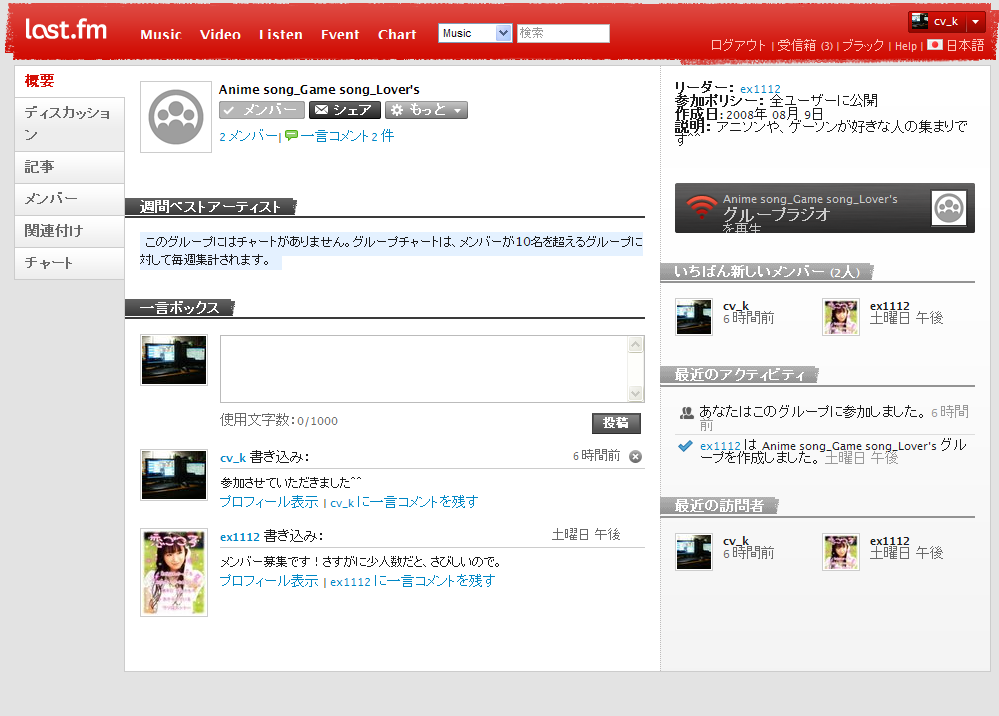Open the Listen menu
The image size is (999, 716).
tap(280, 34)
